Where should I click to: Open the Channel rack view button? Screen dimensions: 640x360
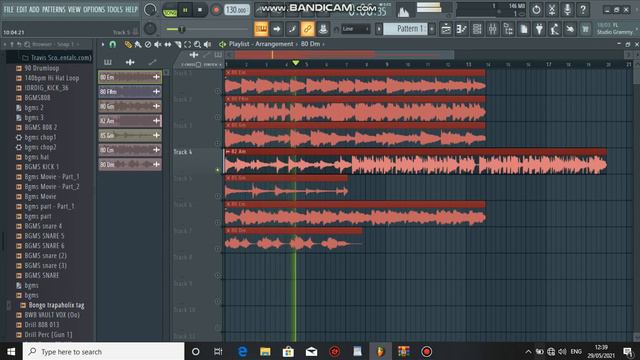(x=477, y=29)
